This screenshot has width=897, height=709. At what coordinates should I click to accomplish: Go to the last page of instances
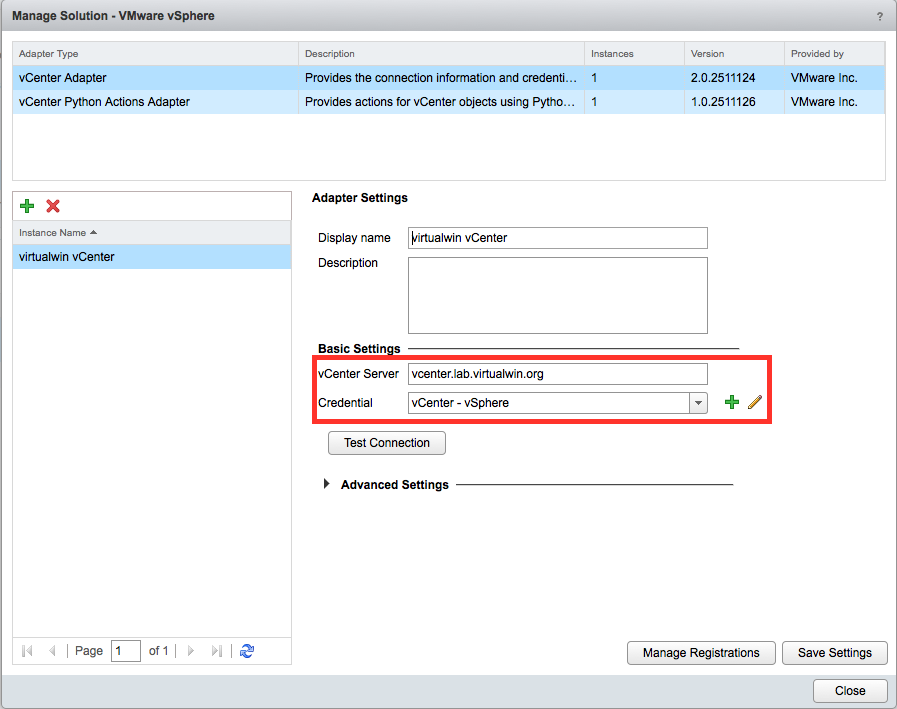coord(216,651)
